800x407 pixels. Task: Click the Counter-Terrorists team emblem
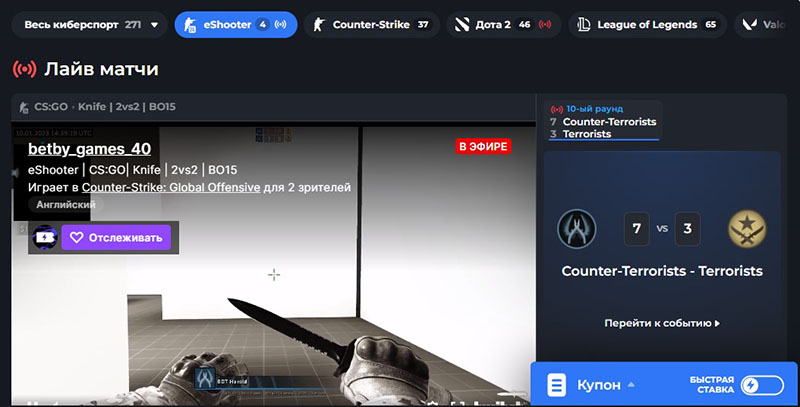pyautogui.click(x=577, y=229)
